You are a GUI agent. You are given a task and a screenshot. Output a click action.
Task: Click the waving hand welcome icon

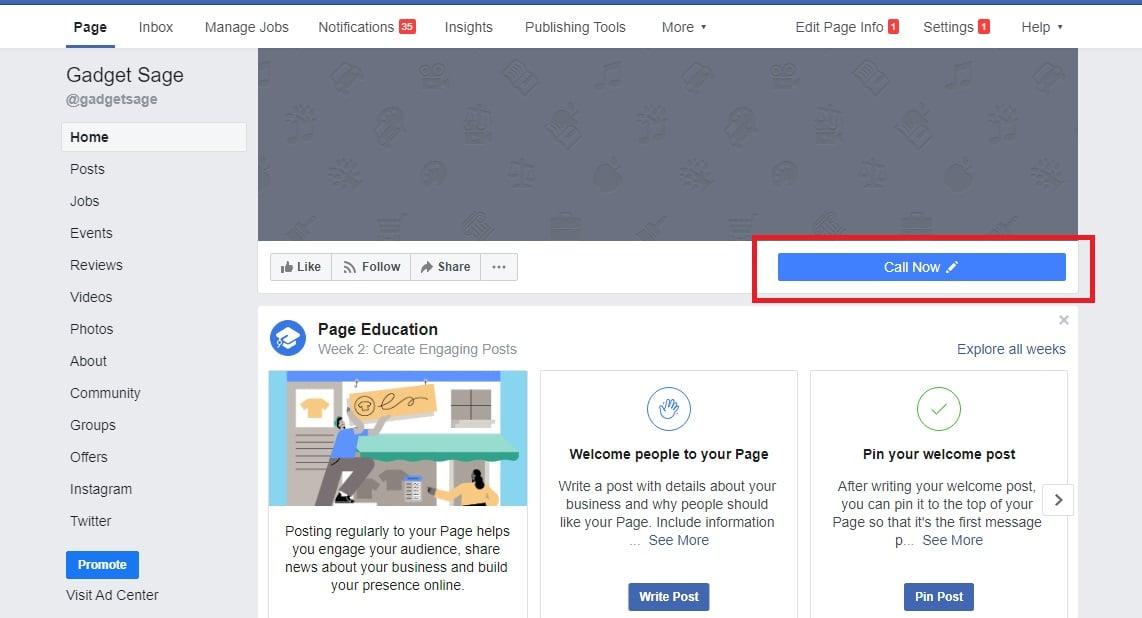[x=668, y=408]
